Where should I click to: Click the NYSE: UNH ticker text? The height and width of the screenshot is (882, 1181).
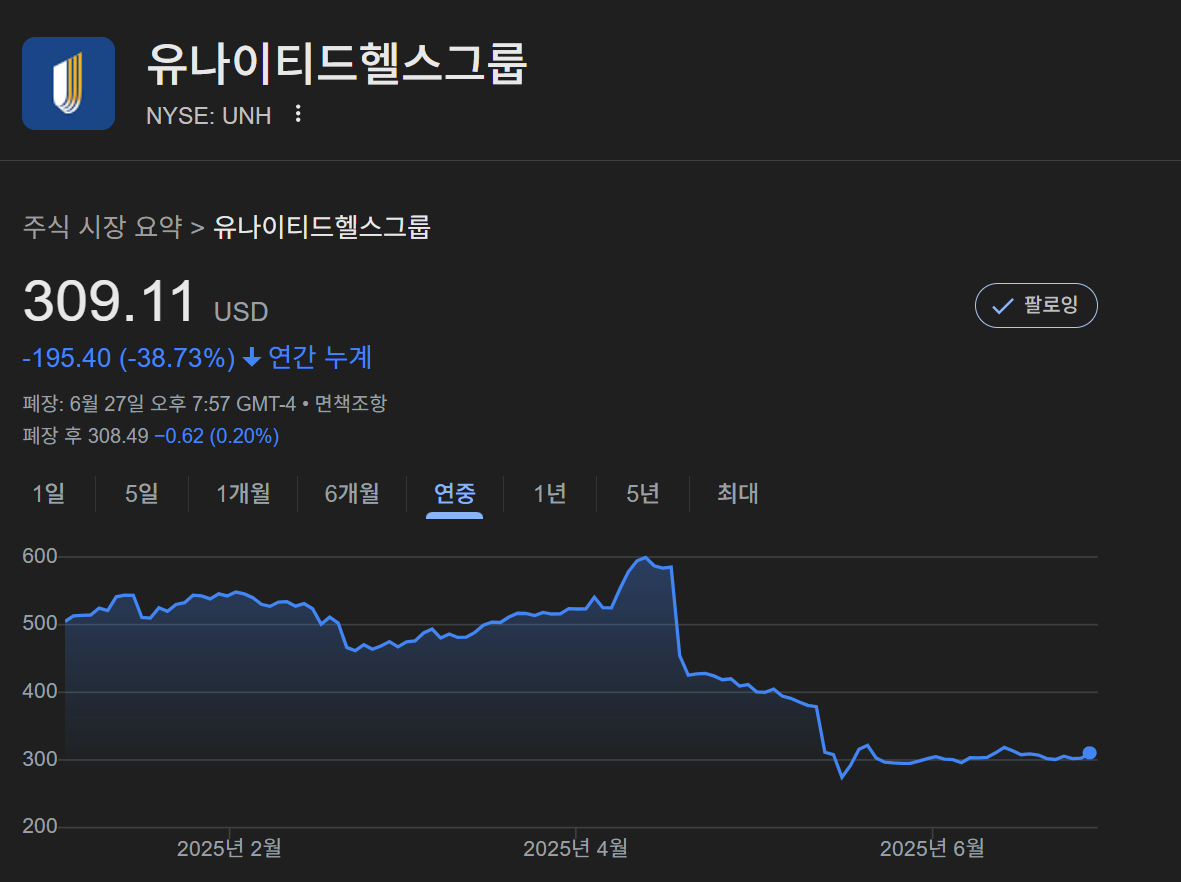(x=209, y=115)
